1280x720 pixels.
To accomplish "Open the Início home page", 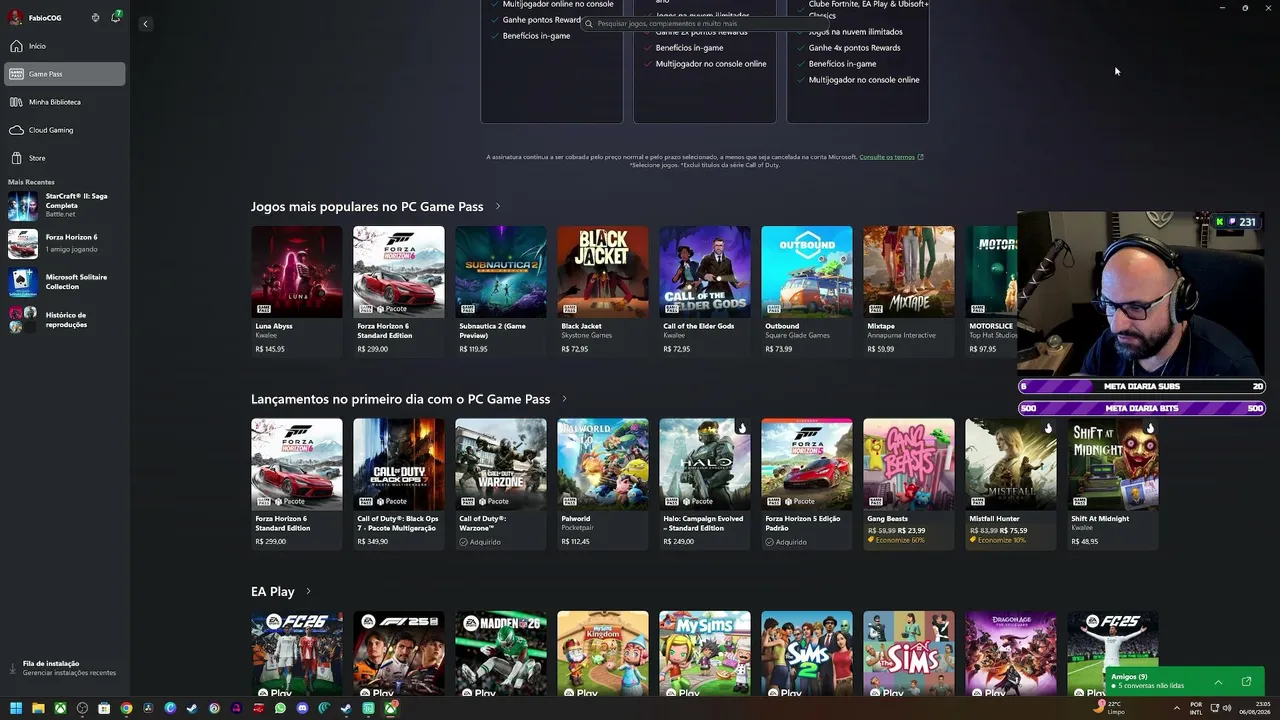I will tap(65, 46).
